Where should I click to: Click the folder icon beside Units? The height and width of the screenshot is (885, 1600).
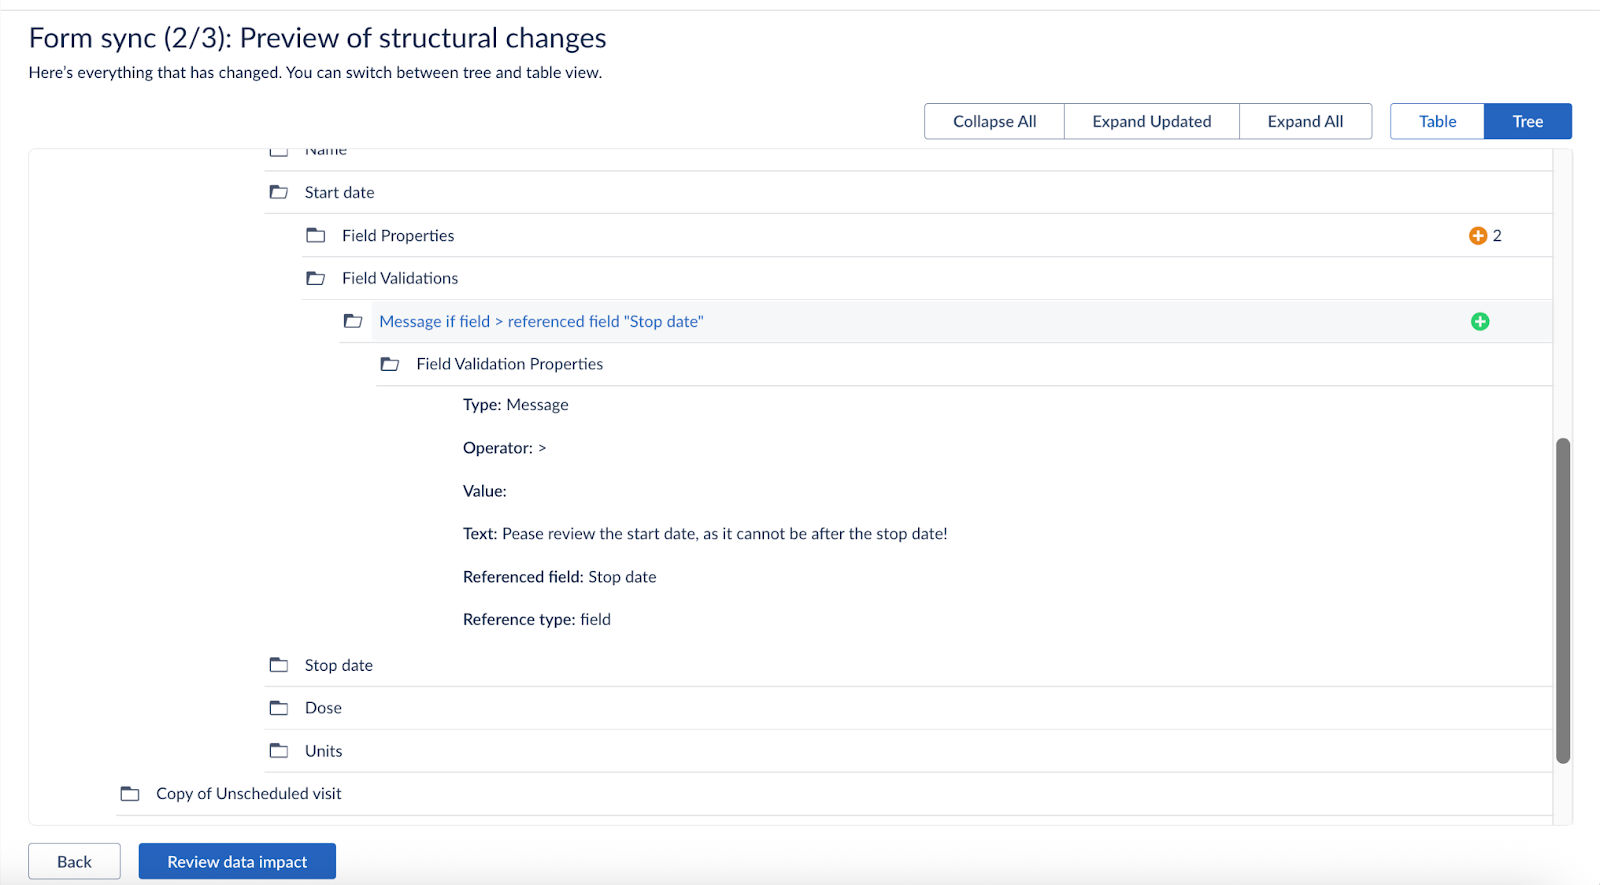[279, 751]
